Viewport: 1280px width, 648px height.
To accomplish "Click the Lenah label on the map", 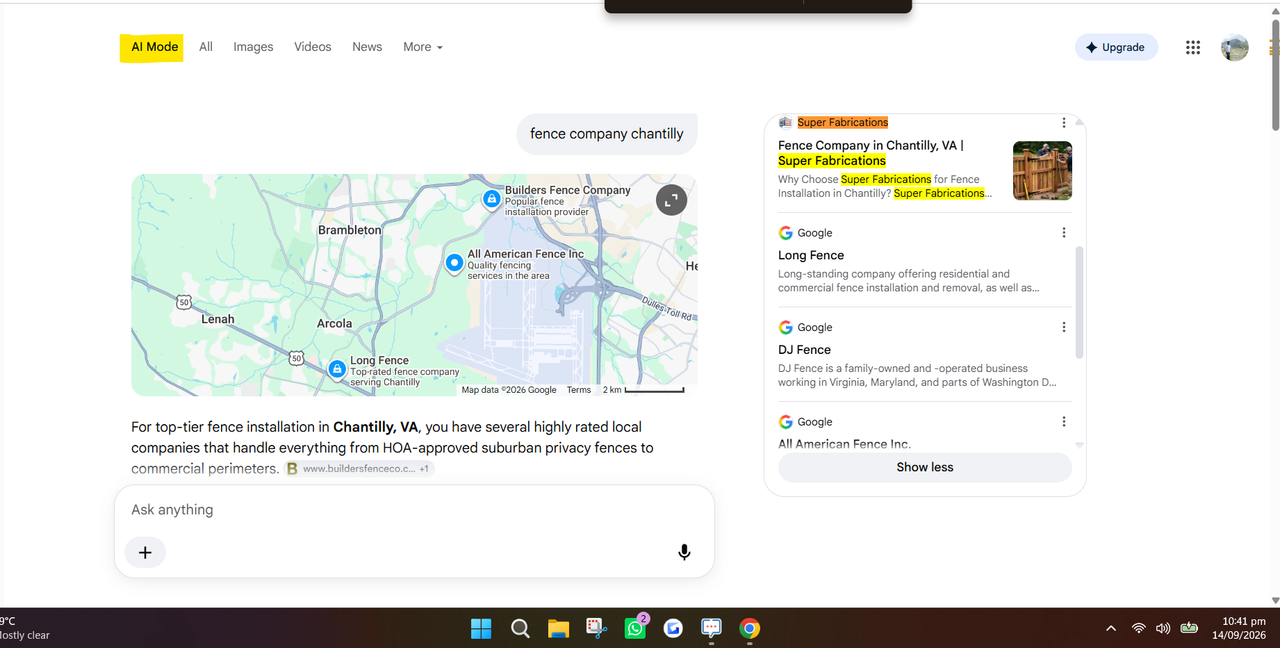I will (218, 320).
